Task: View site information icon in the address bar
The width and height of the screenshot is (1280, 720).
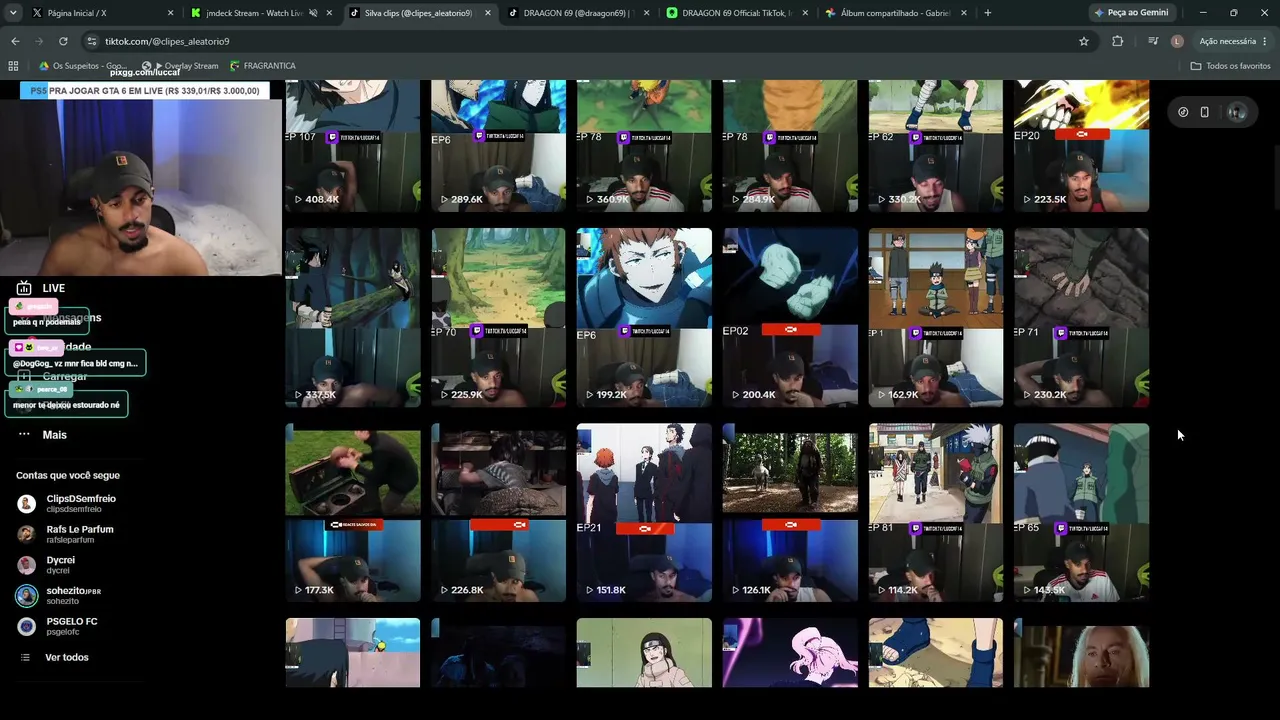Action: point(92,41)
